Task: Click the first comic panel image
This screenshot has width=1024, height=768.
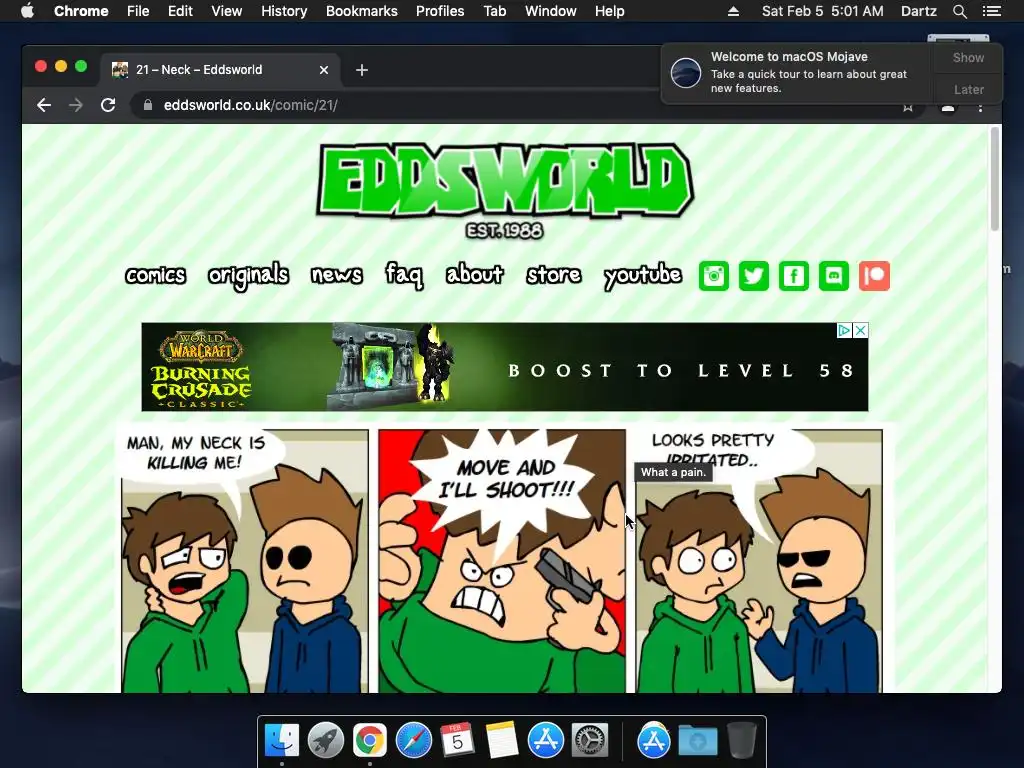Action: (x=245, y=560)
